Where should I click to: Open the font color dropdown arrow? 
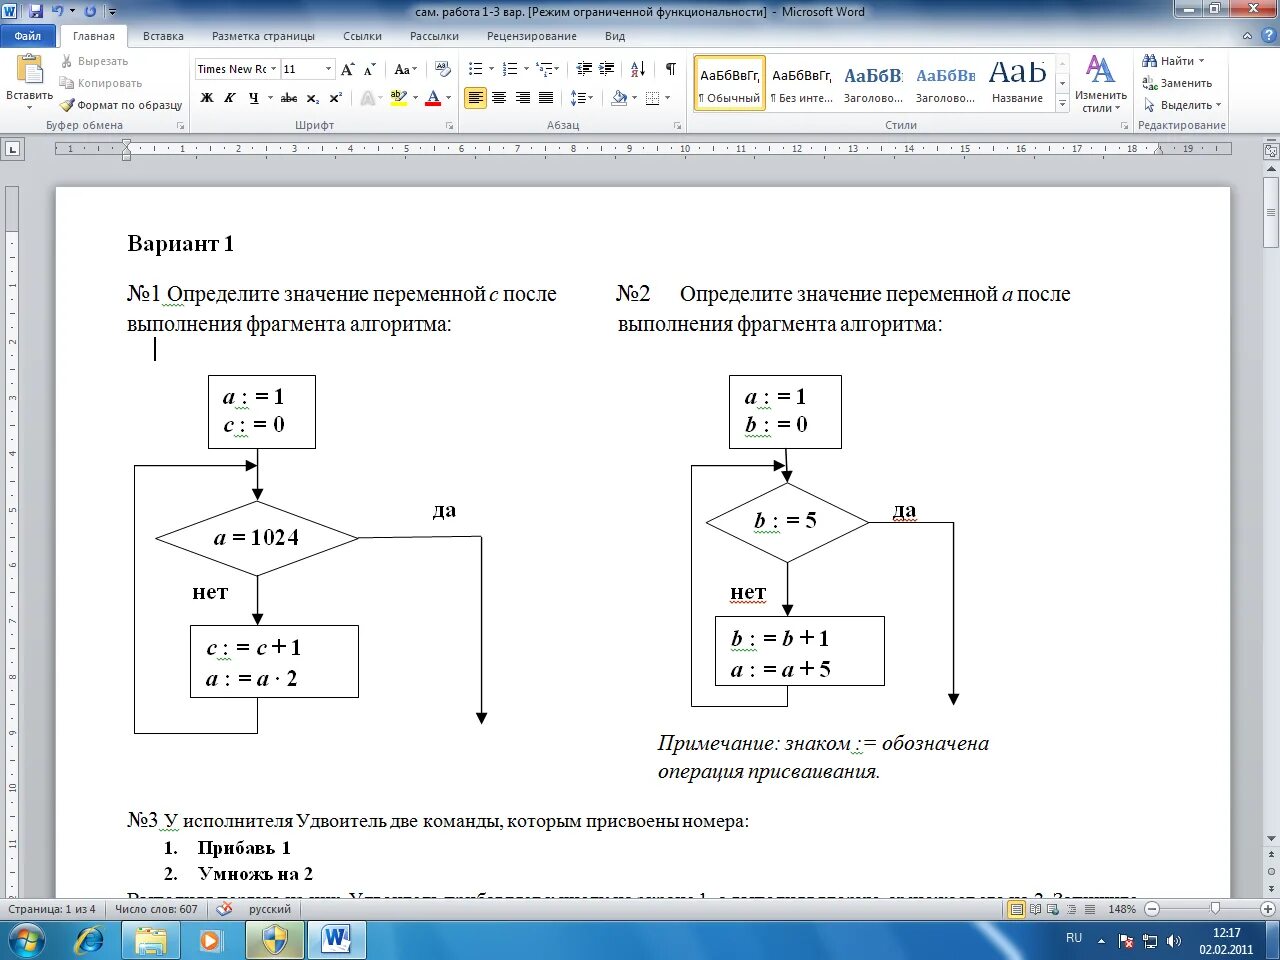(x=448, y=98)
